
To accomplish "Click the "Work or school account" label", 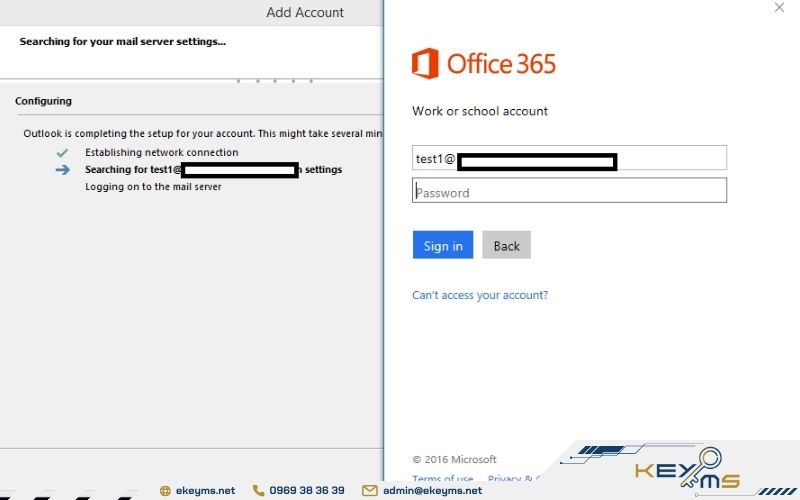I will pyautogui.click(x=480, y=111).
